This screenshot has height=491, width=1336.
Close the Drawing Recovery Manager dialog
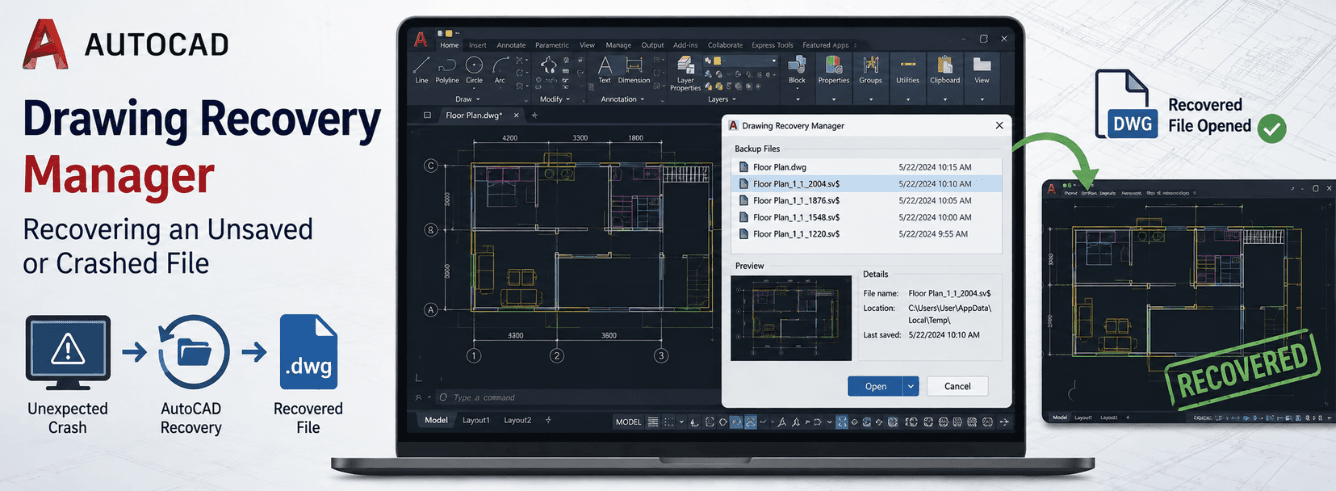[999, 125]
